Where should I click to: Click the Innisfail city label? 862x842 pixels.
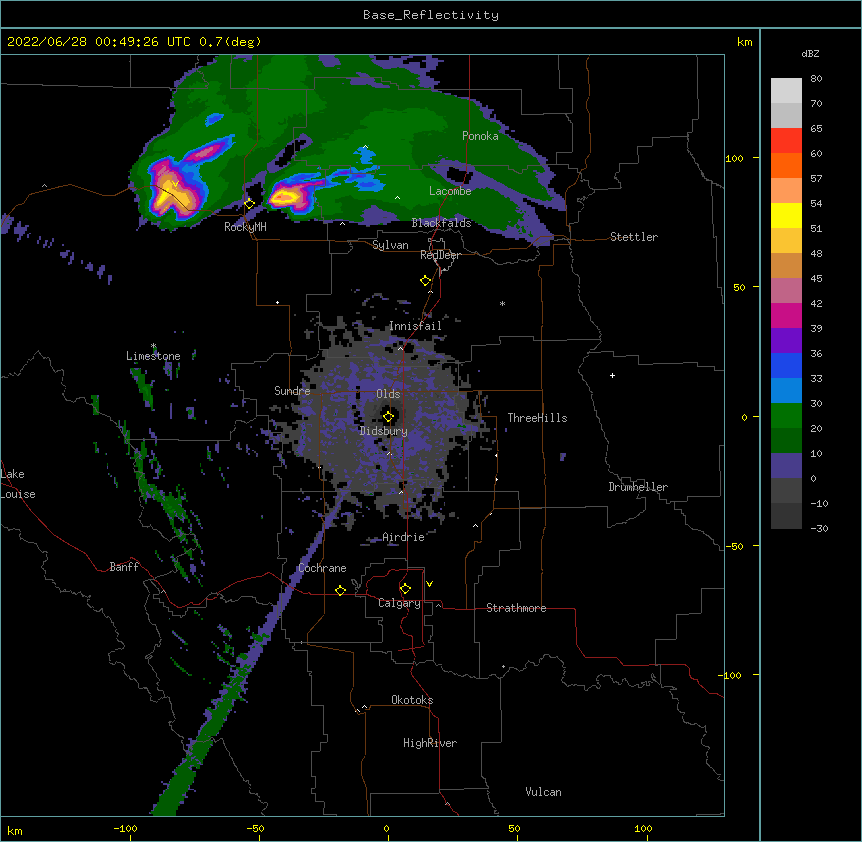pos(415,326)
